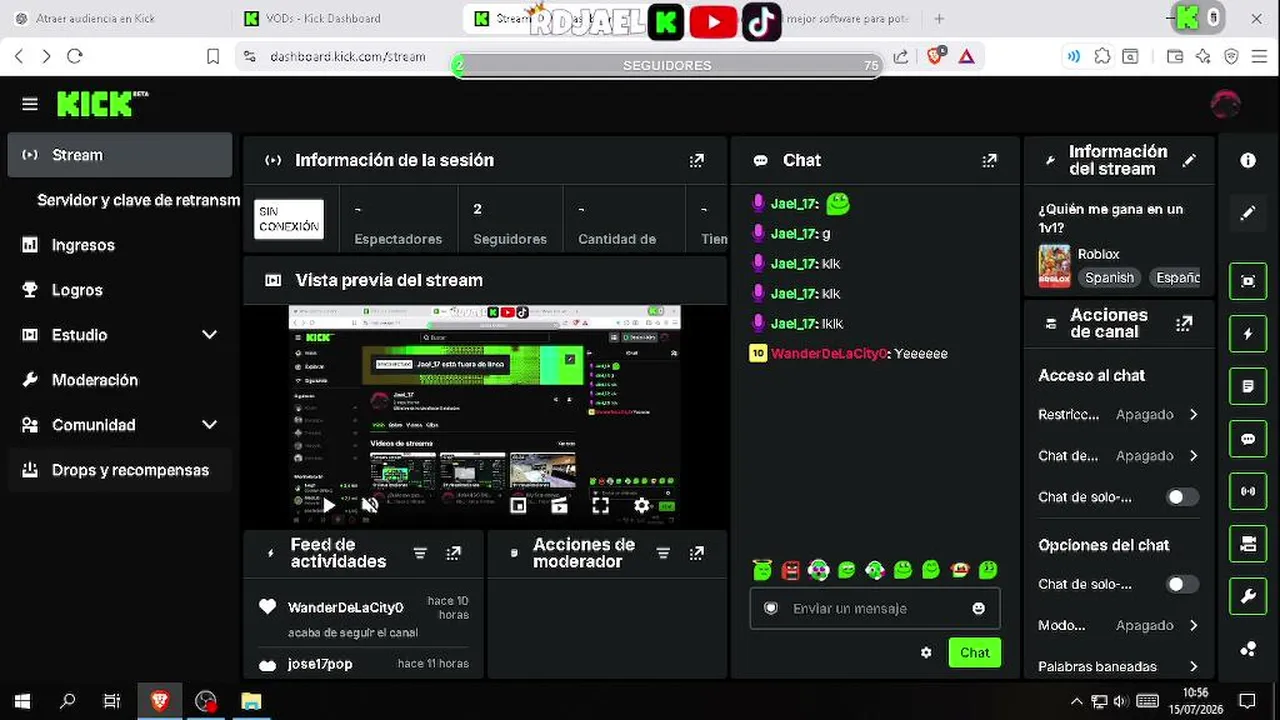
Task: Open the profile avatar menu
Action: point(1225,104)
